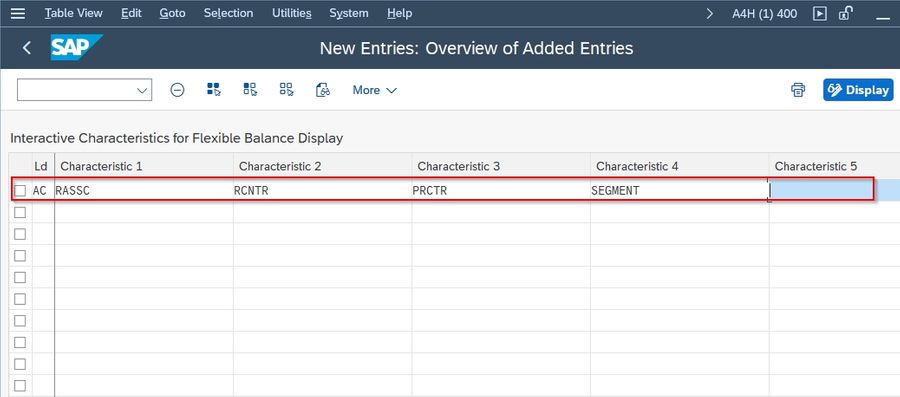
Task: Open the Edit menu
Action: 131,13
